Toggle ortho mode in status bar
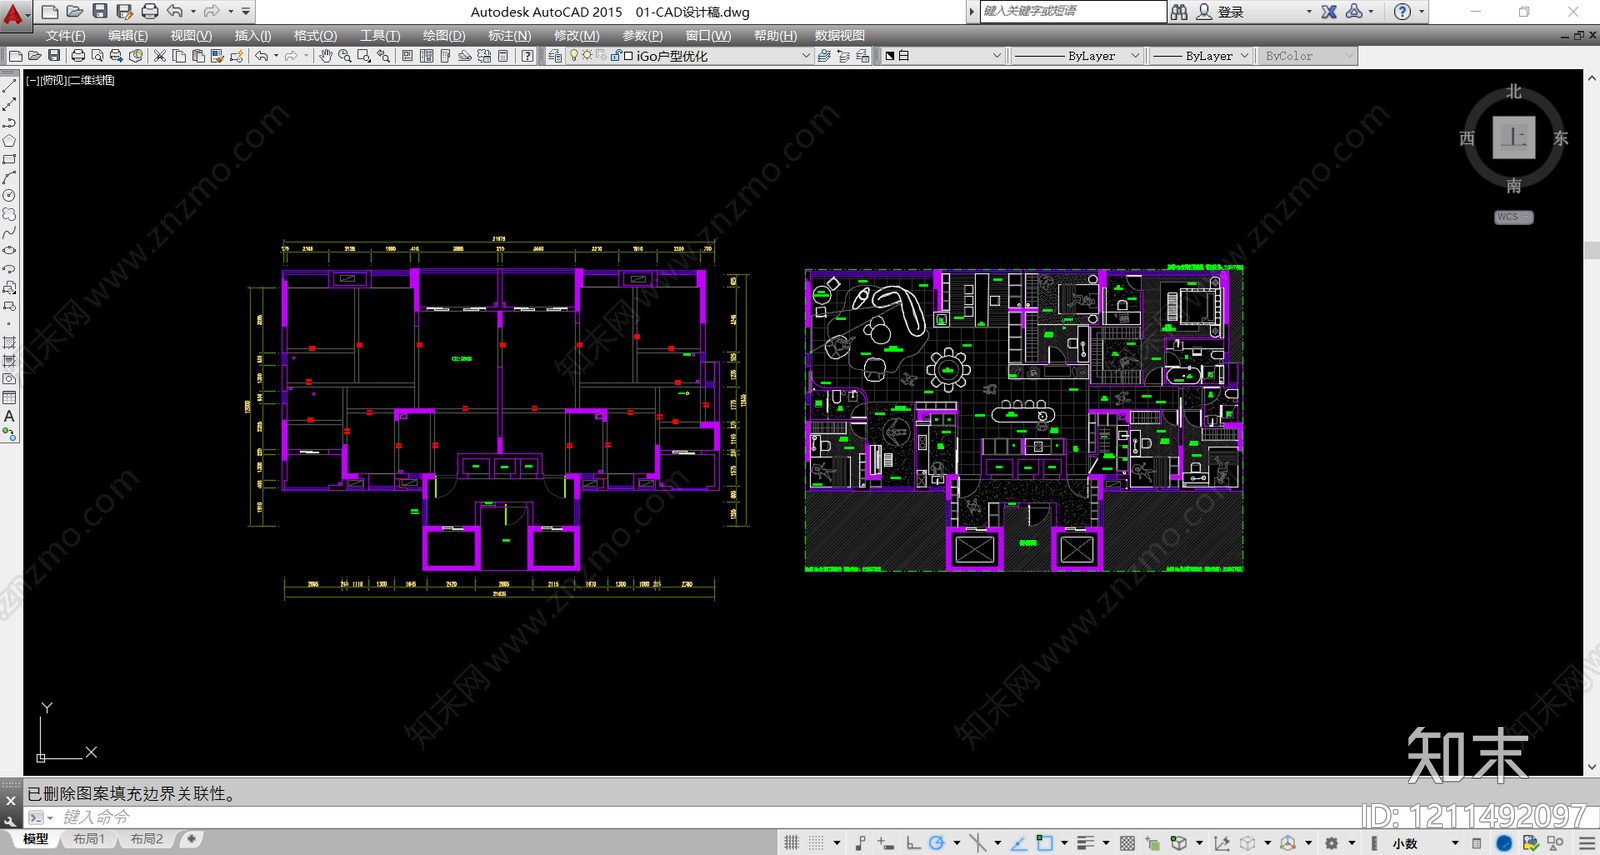The image size is (1600, 855). tap(912, 843)
